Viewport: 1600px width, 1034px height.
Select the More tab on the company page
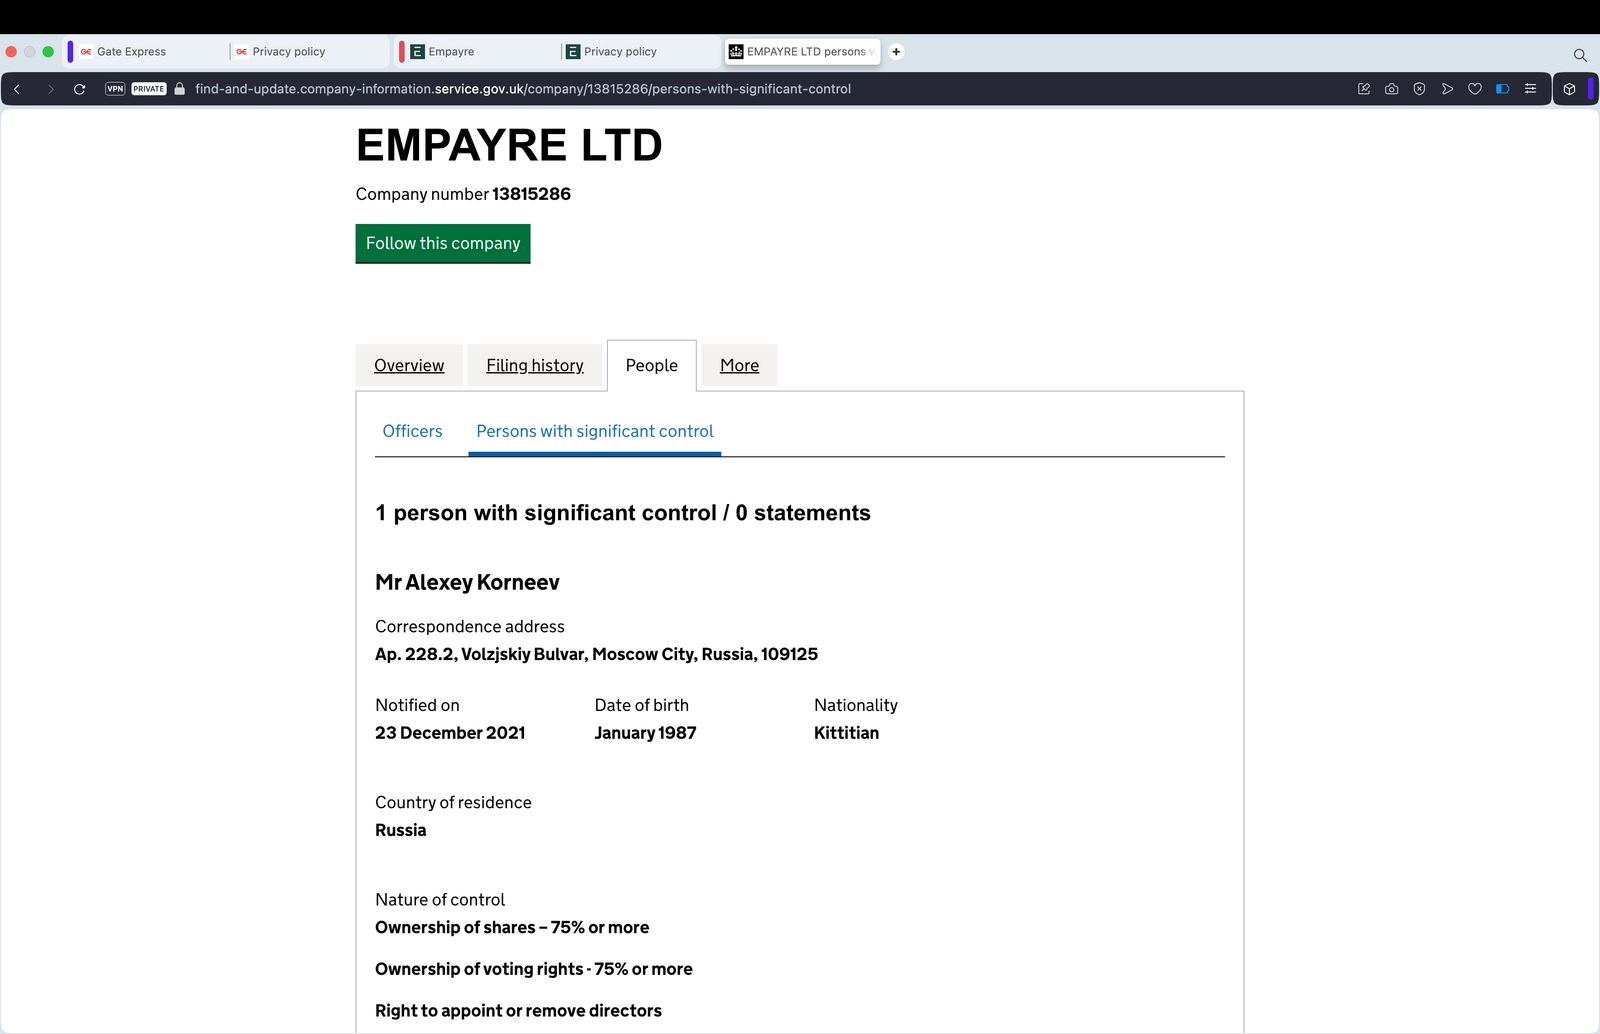click(x=739, y=365)
